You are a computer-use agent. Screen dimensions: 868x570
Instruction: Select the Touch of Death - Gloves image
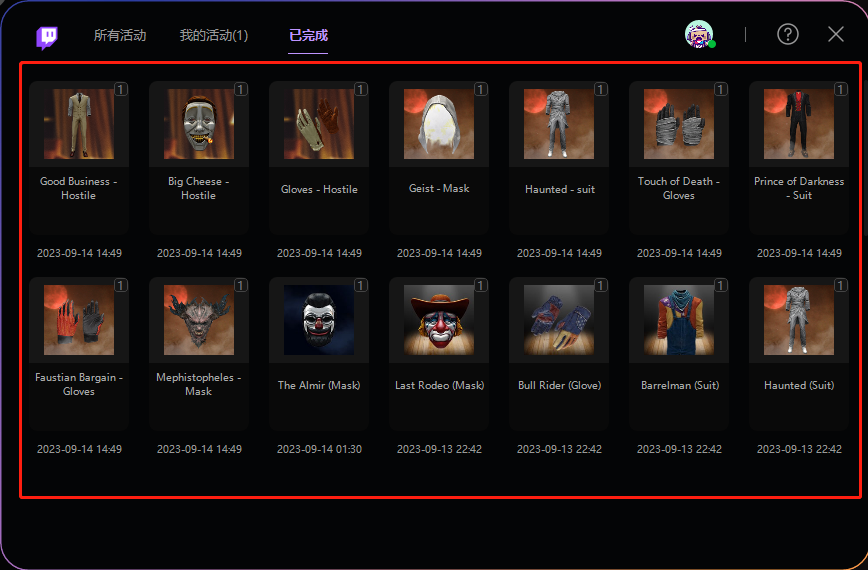[x=679, y=124]
